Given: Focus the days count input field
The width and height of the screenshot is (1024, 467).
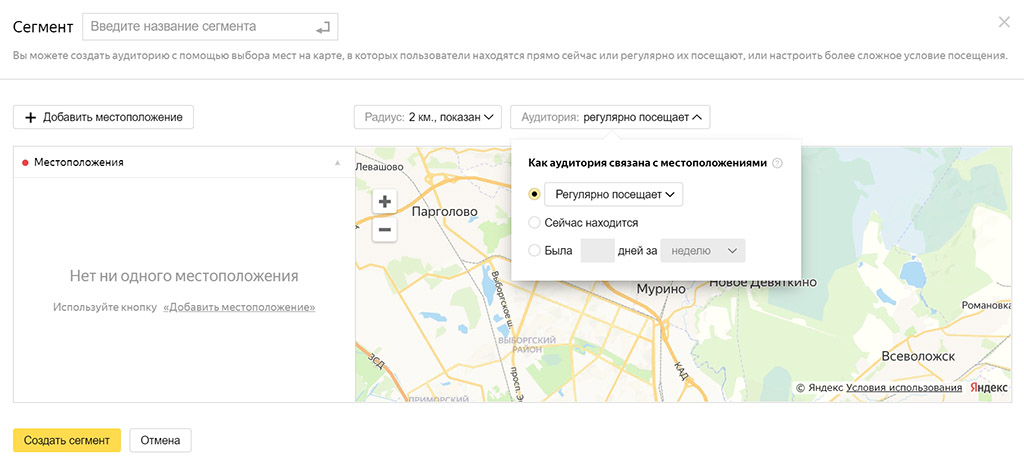Looking at the screenshot, I should 597,251.
